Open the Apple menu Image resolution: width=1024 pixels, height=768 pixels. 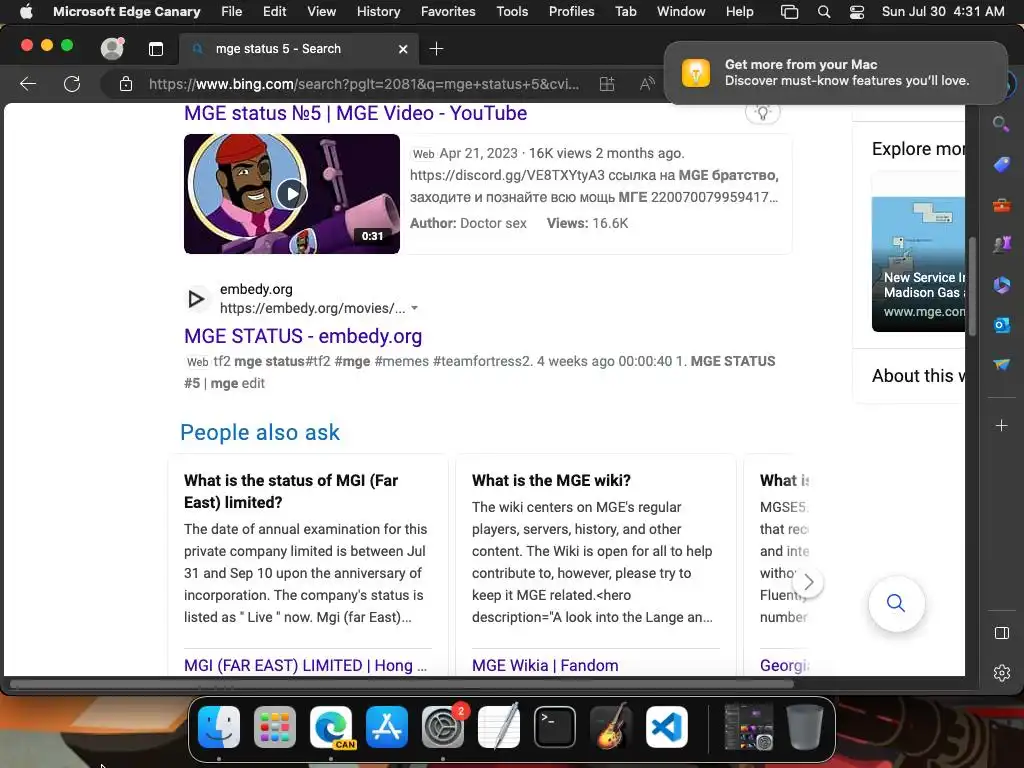pos(26,11)
